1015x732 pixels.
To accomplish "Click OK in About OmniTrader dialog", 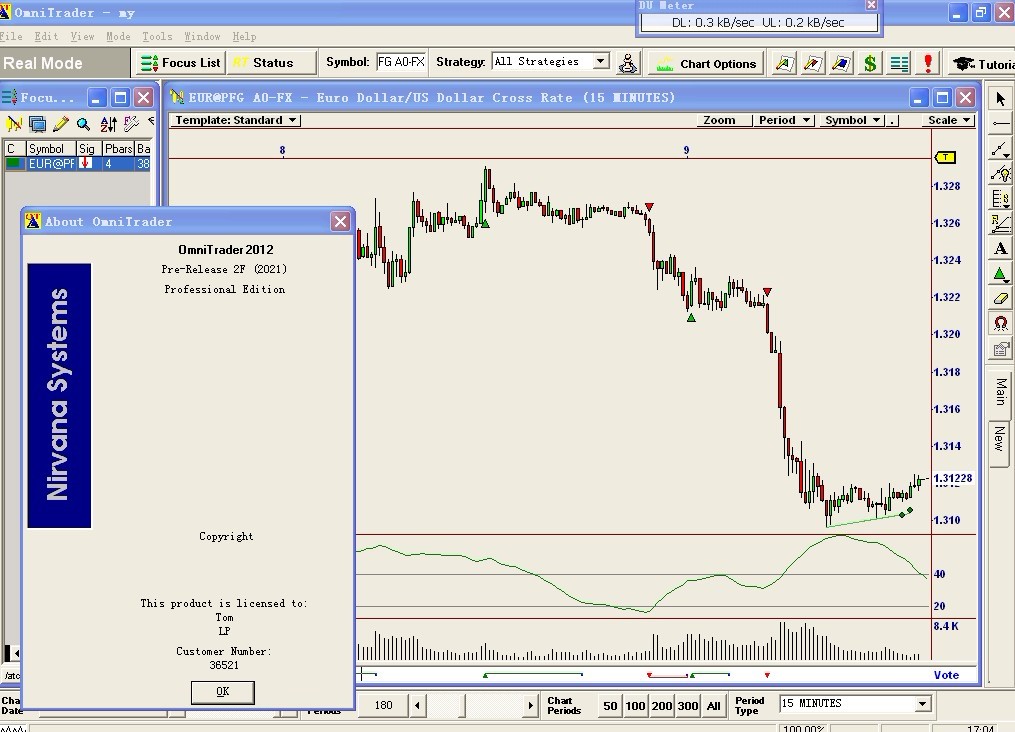I will point(223,692).
